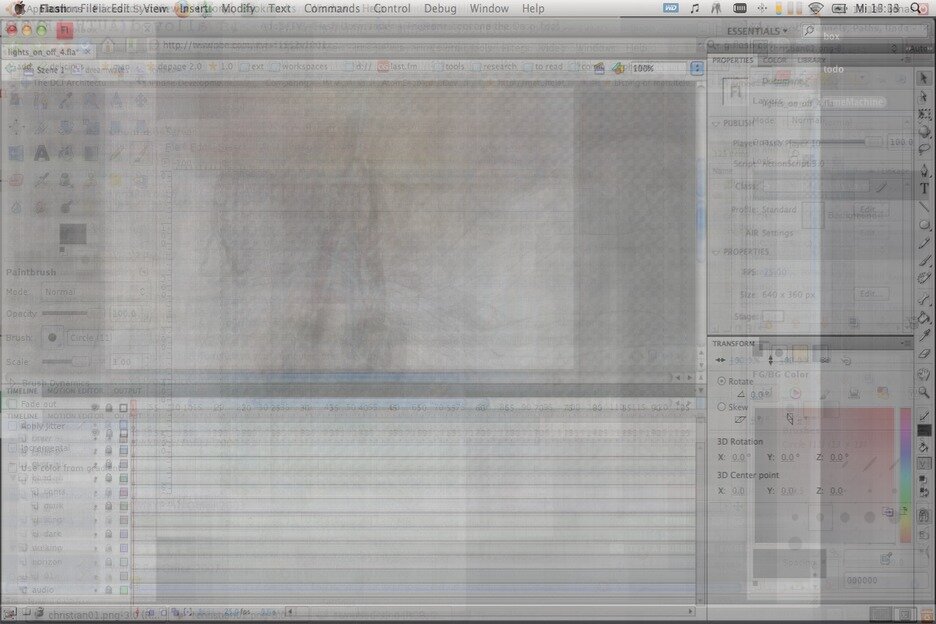This screenshot has height=624, width=936.
Task: Click the timeline lock column header icon
Action: pyautogui.click(x=109, y=408)
